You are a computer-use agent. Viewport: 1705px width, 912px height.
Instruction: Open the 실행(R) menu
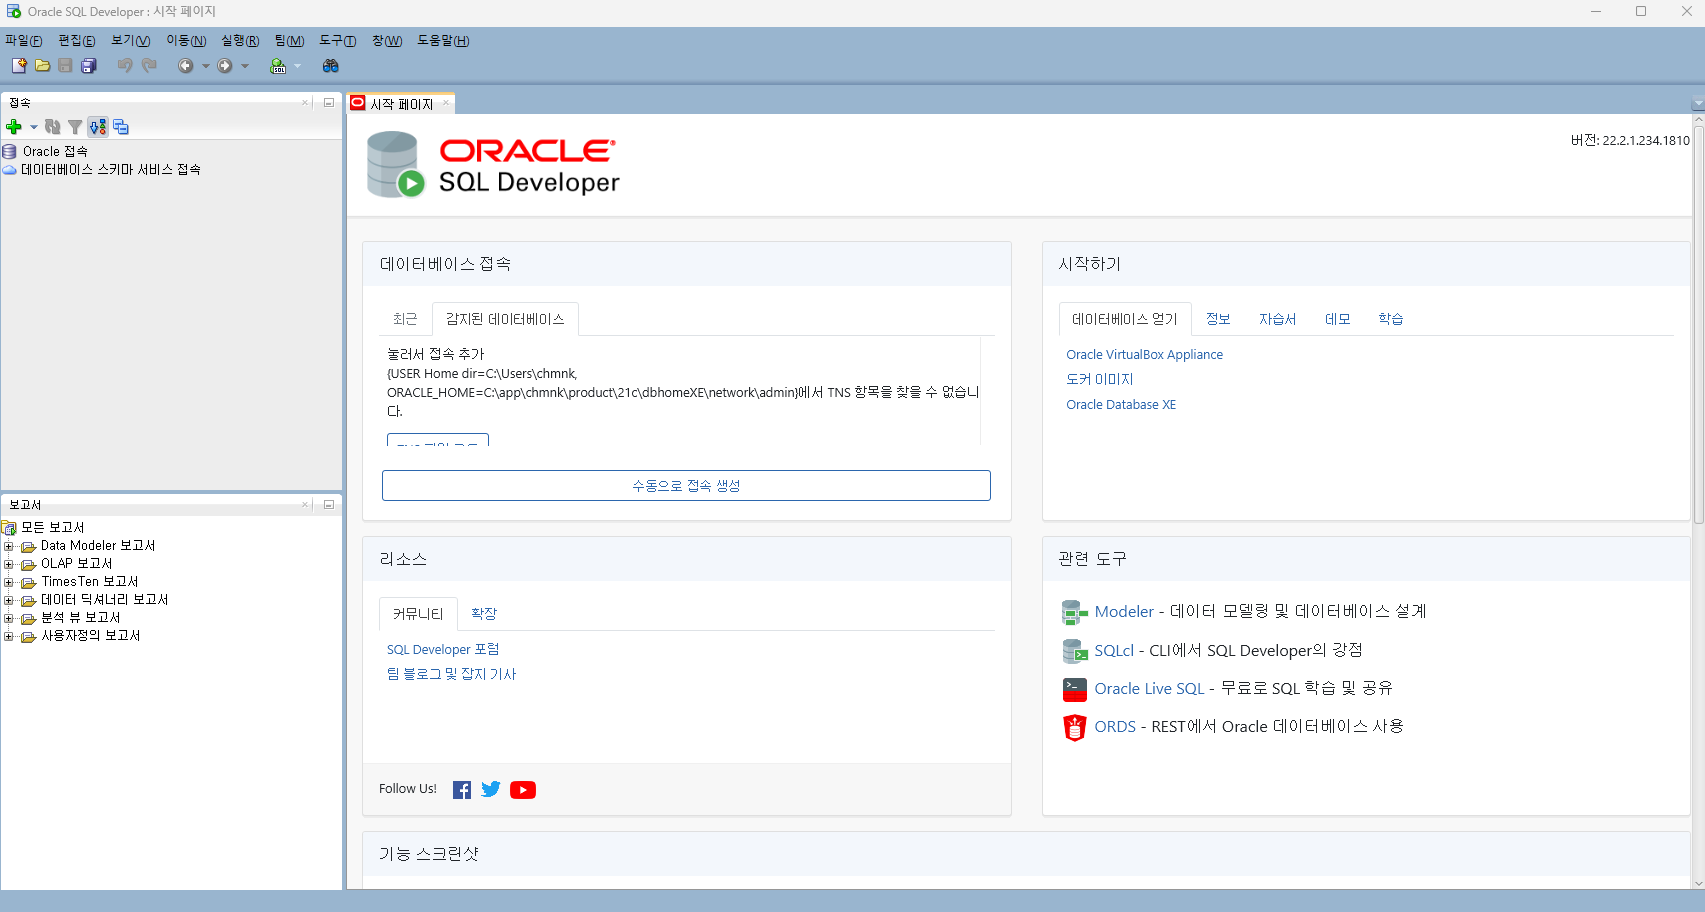[240, 41]
